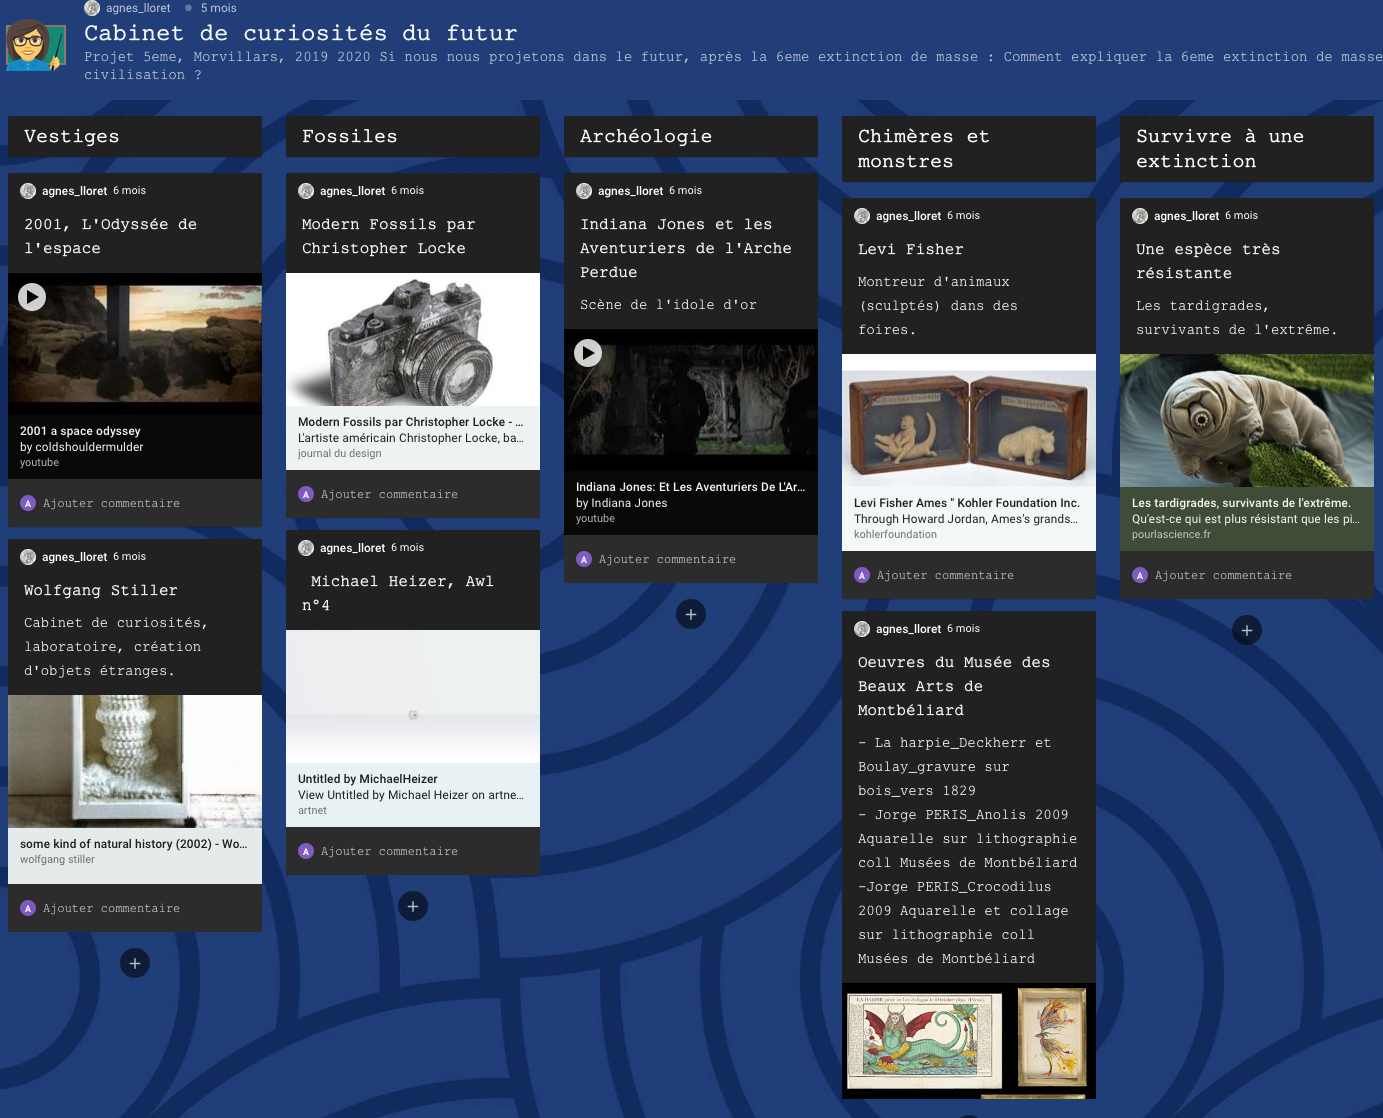Open 2001 a space odyssey youtube caption
Screen dimensions: 1383x1118
[135, 447]
